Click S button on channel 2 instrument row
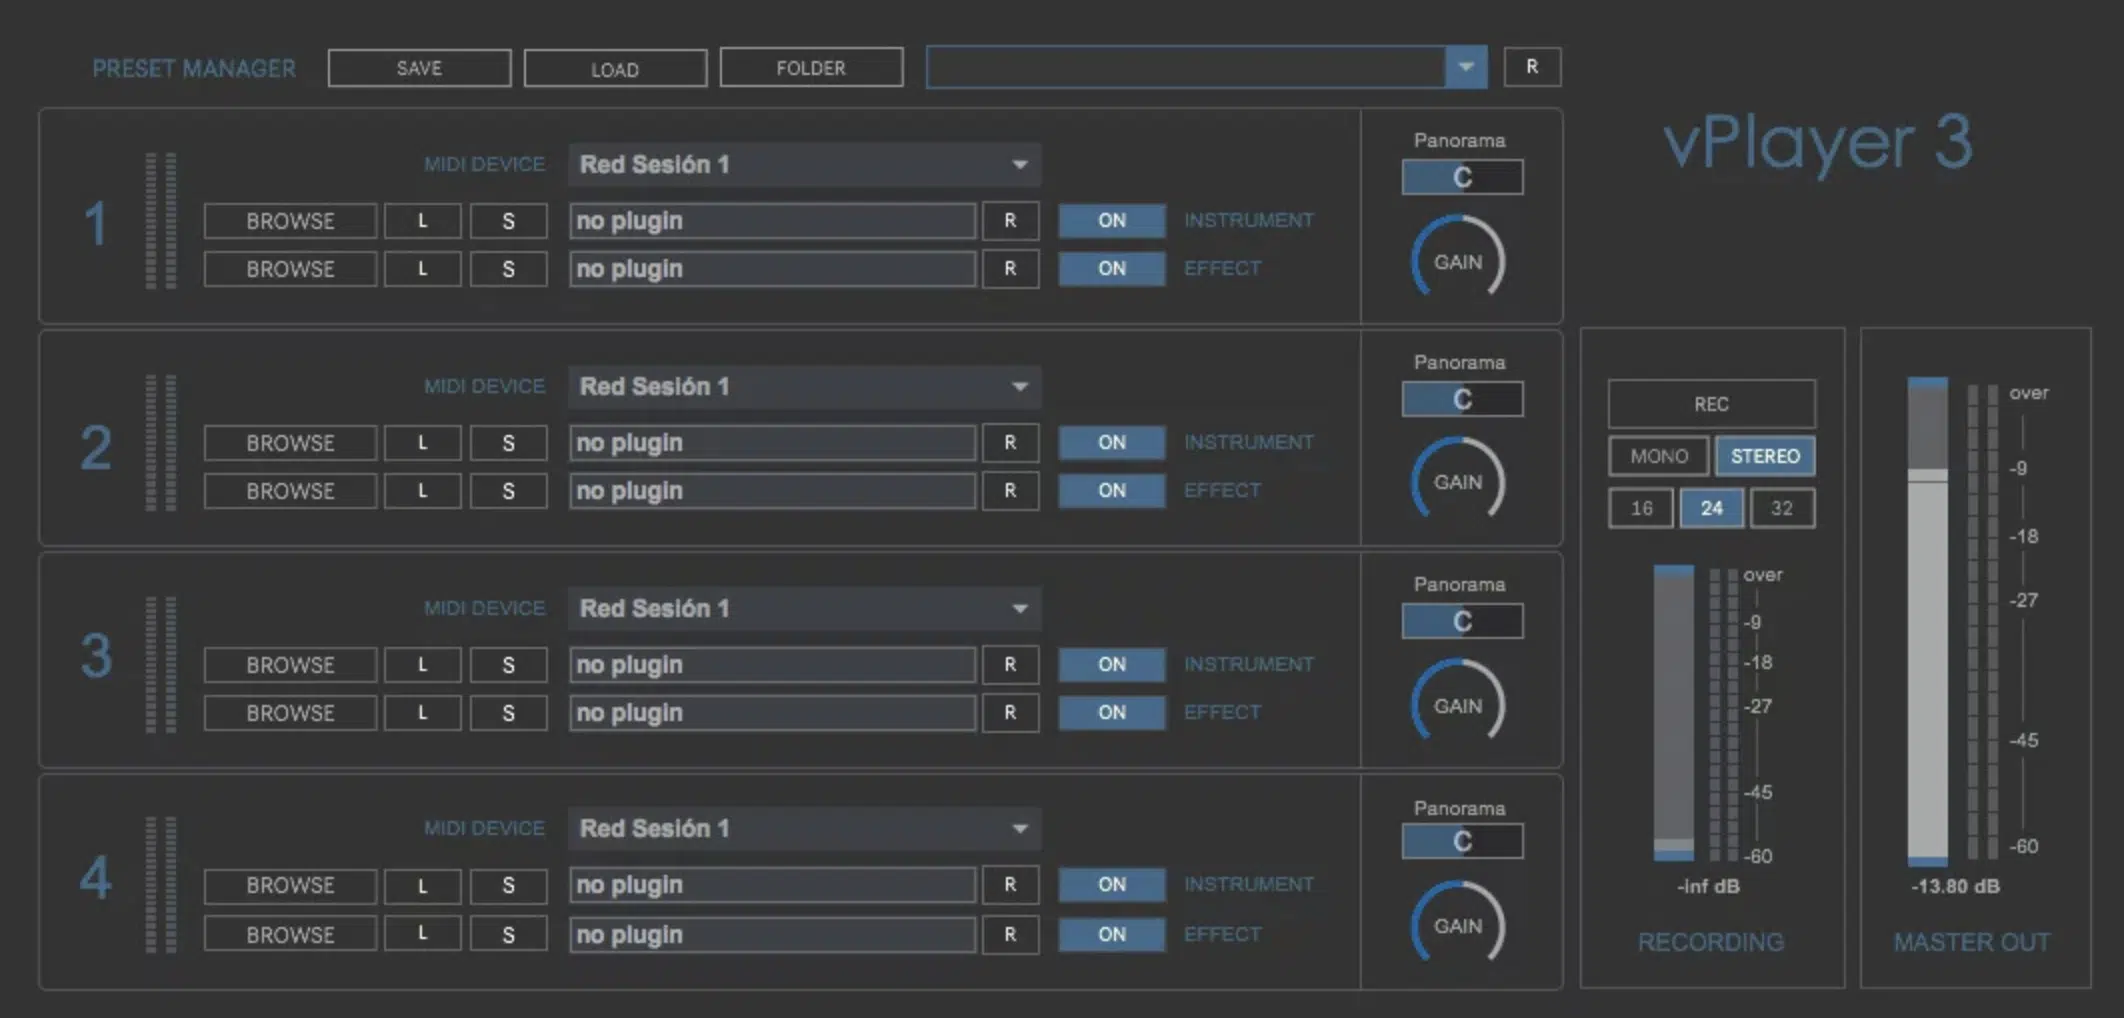This screenshot has width=2124, height=1018. tap(508, 443)
